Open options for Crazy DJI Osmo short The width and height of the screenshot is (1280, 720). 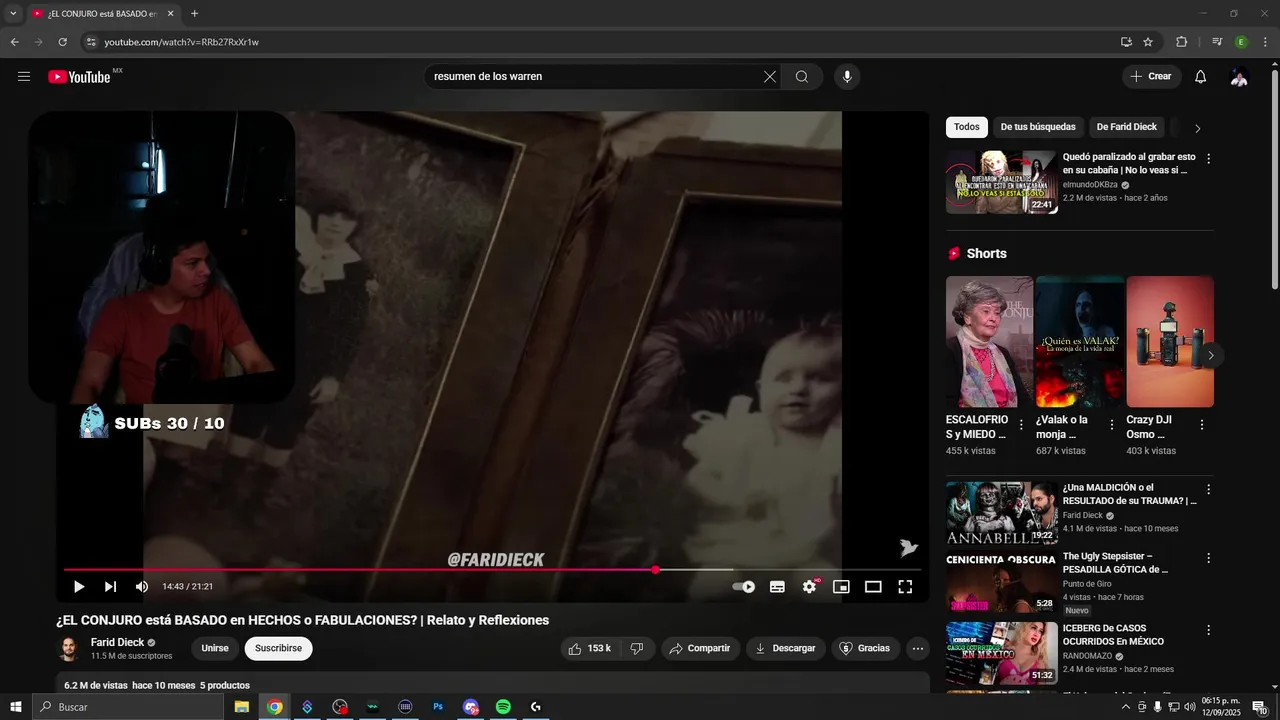[1202, 425]
